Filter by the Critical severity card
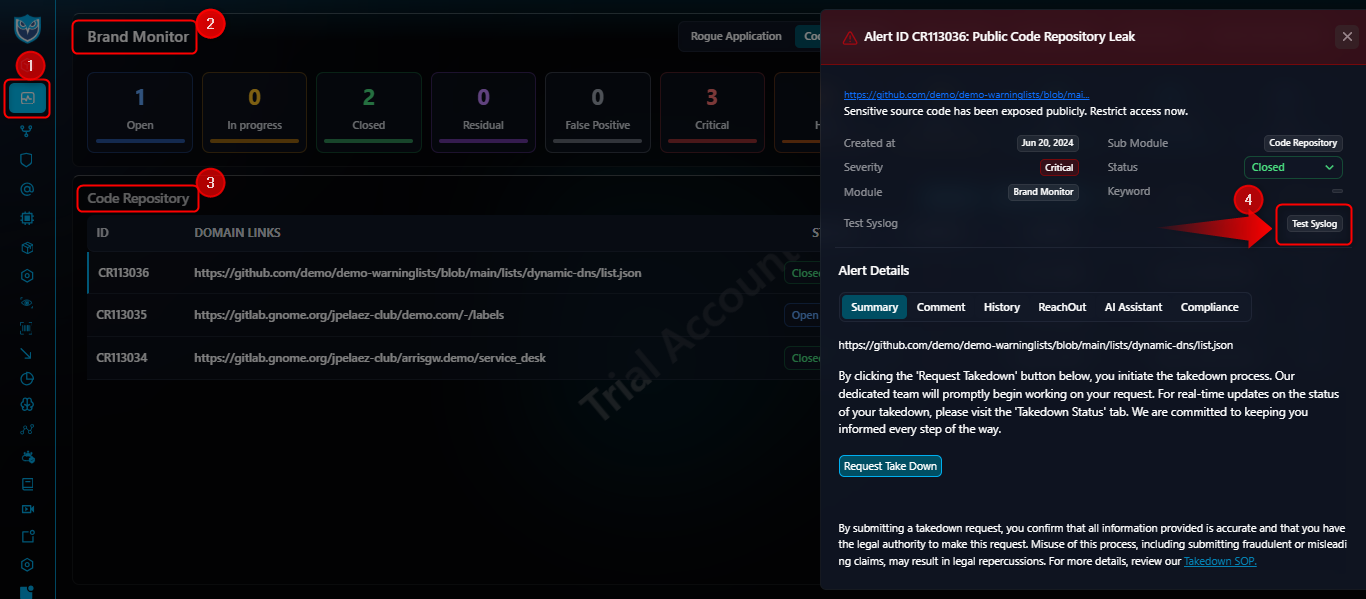This screenshot has height=599, width=1366. (x=712, y=112)
